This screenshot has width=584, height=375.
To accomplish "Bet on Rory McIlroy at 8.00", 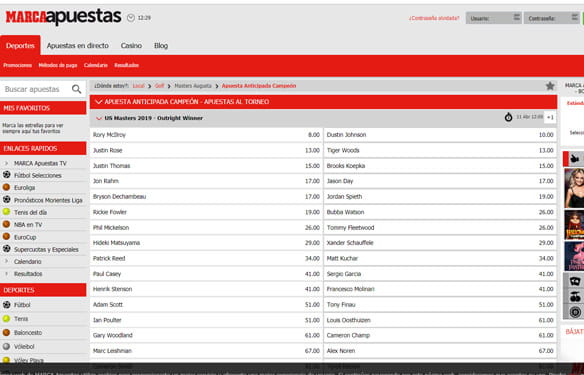I will pyautogui.click(x=206, y=135).
